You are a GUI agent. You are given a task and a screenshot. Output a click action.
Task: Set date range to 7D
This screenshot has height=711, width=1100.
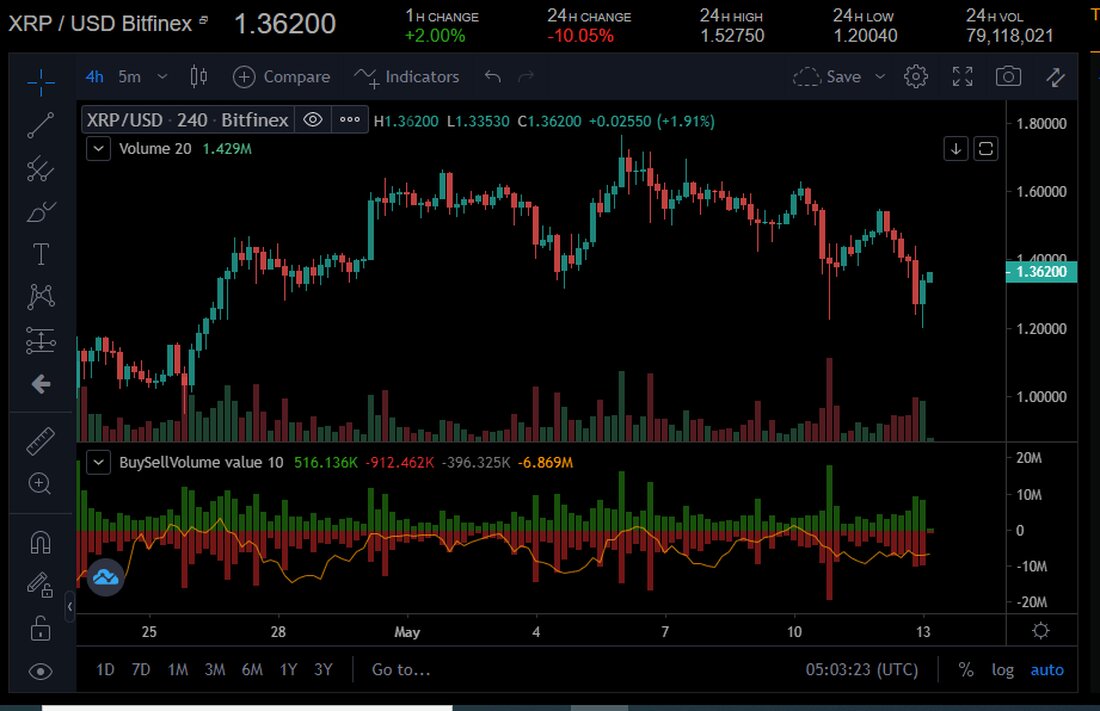141,670
